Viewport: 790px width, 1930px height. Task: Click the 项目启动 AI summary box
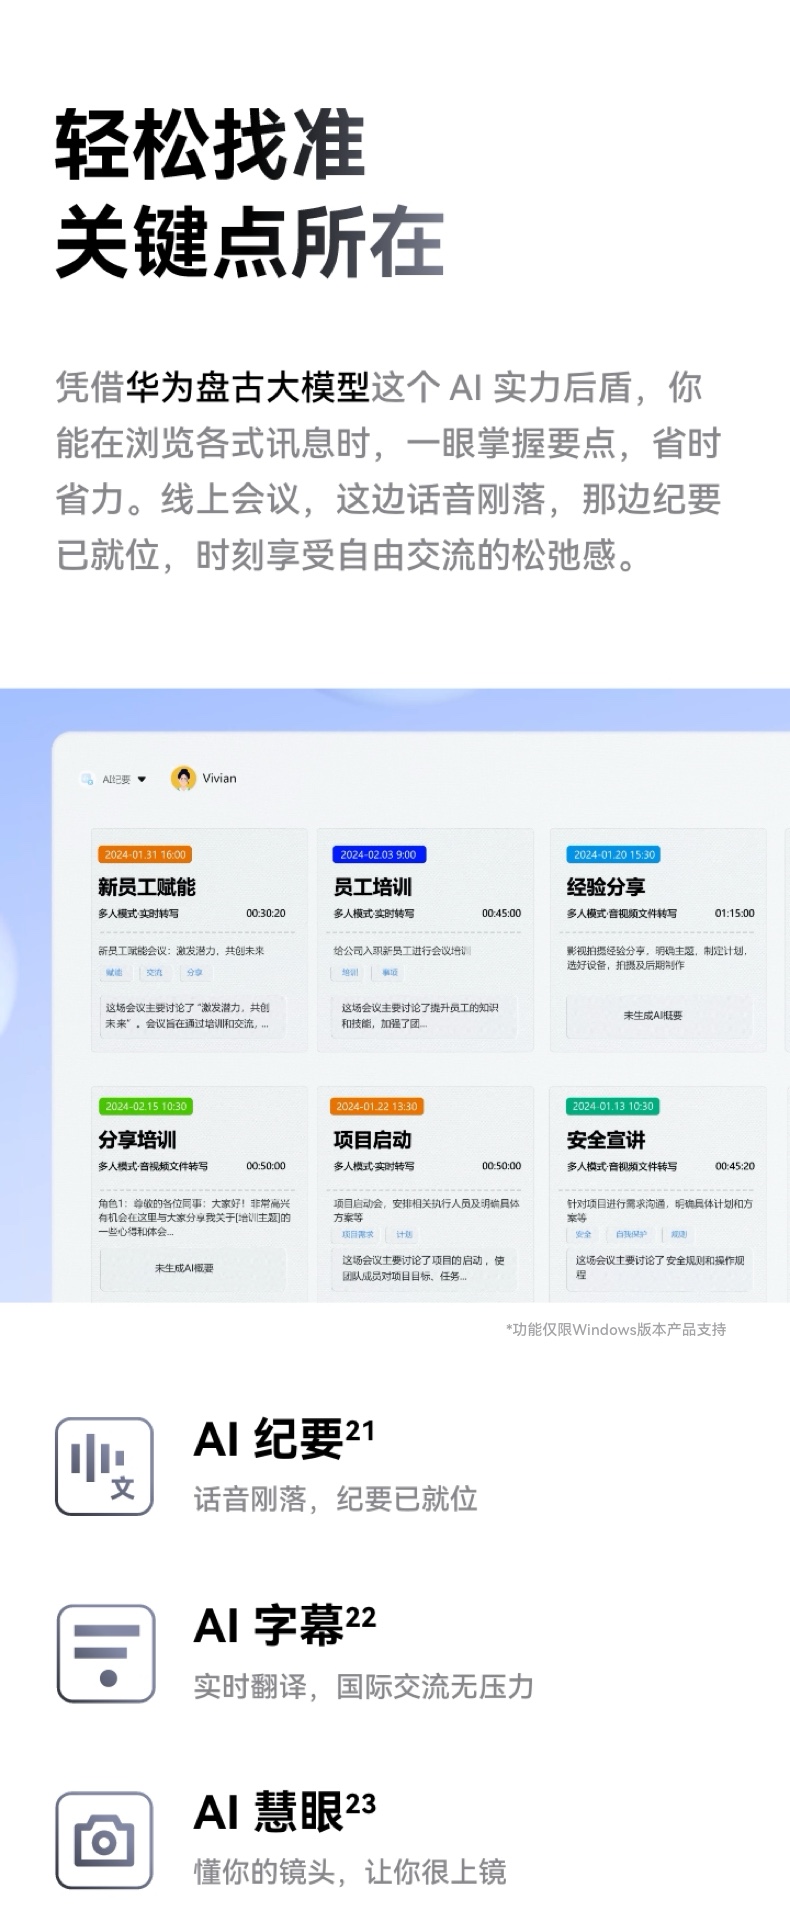click(426, 1268)
